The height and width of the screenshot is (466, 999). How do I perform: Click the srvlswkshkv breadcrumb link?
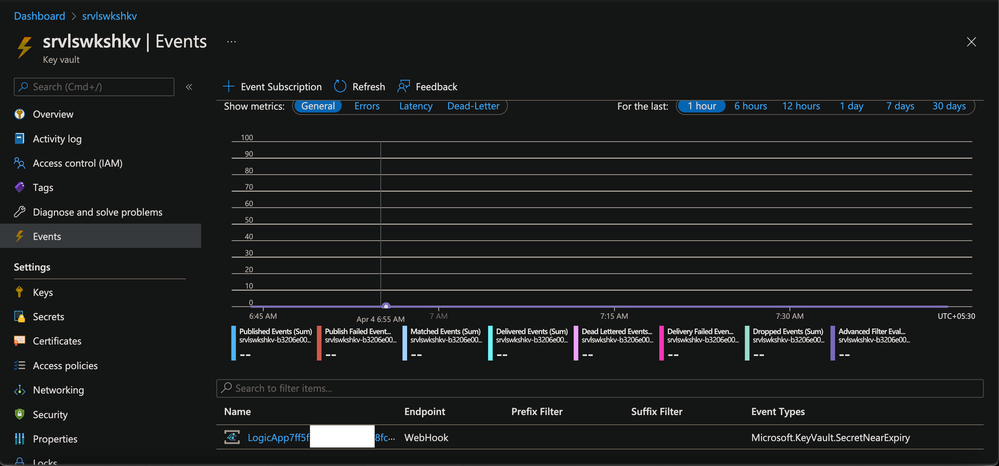click(110, 16)
